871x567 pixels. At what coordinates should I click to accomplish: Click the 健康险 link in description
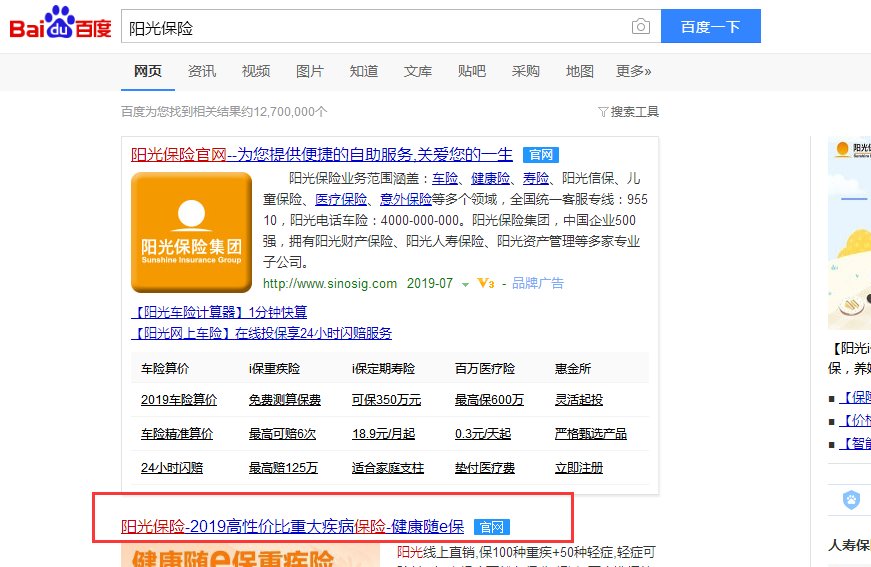490,178
